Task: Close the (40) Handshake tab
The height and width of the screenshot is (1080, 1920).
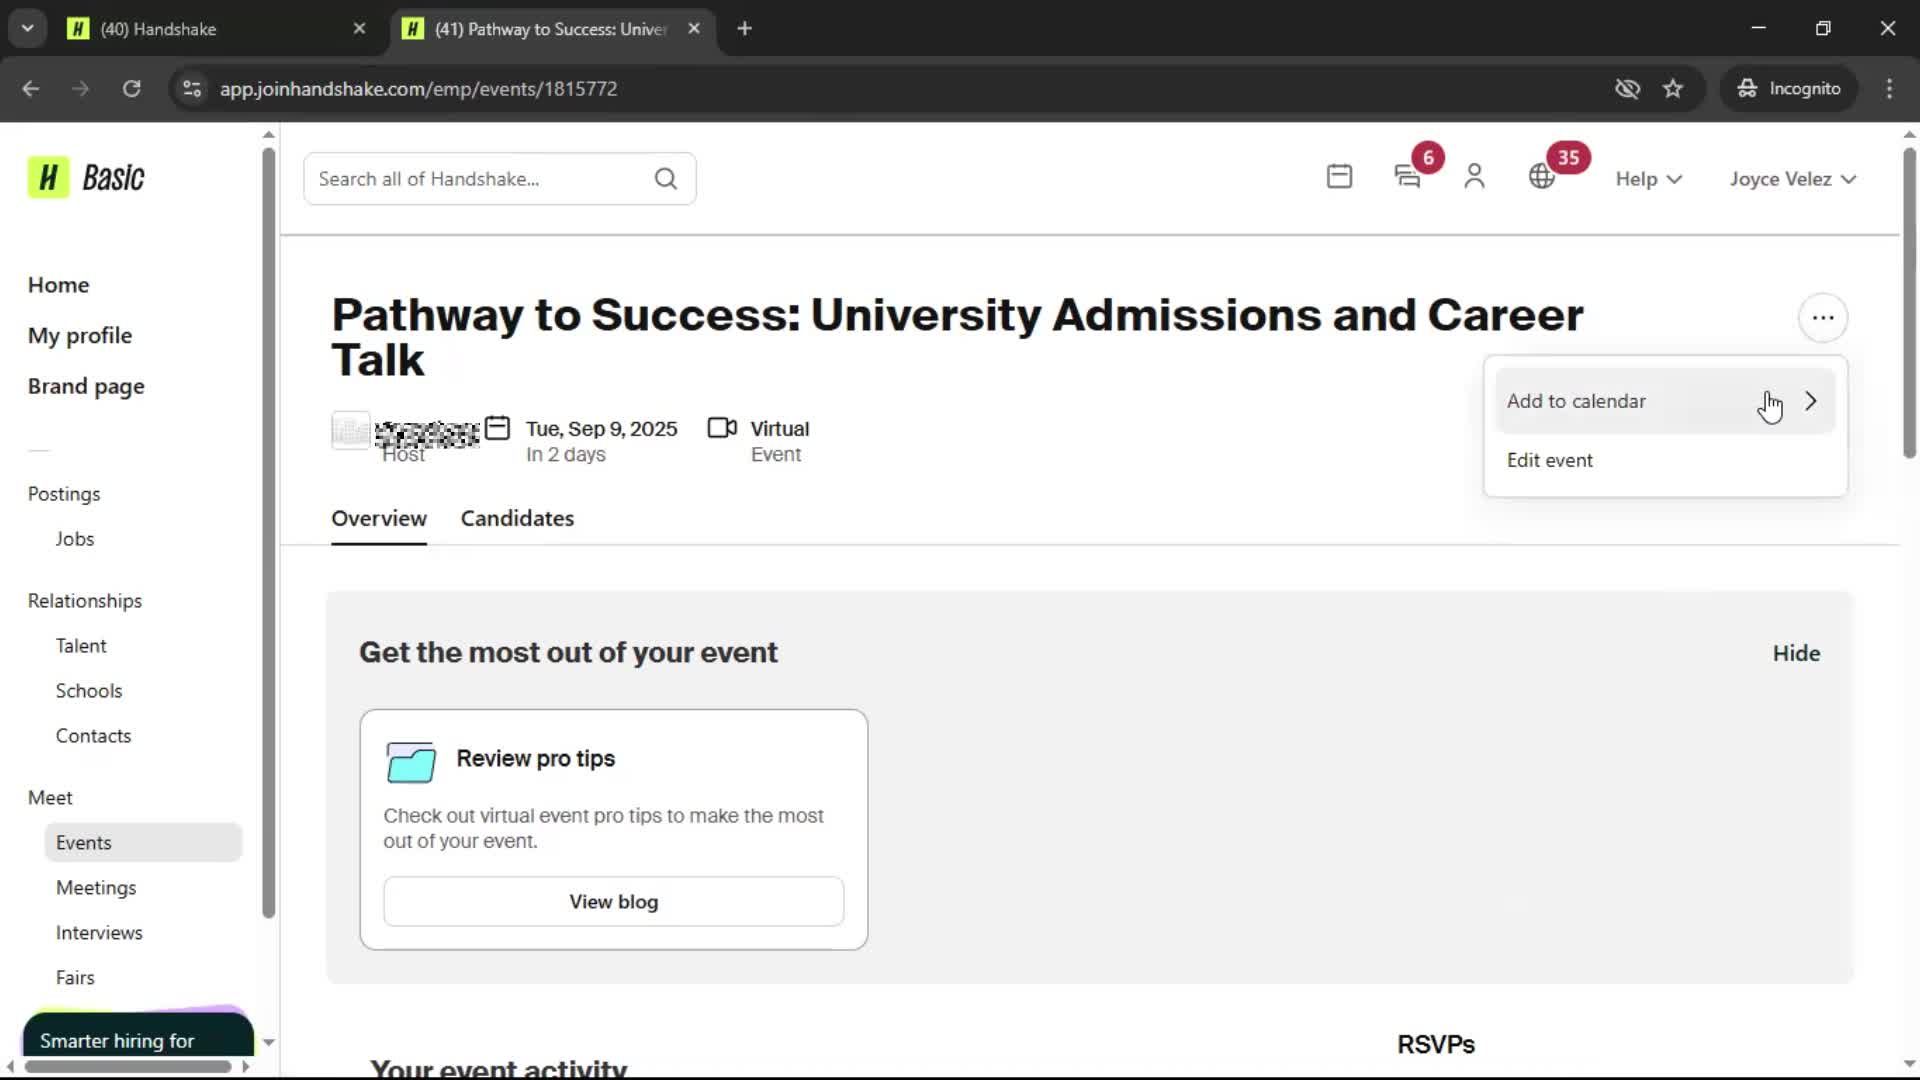Action: (359, 29)
